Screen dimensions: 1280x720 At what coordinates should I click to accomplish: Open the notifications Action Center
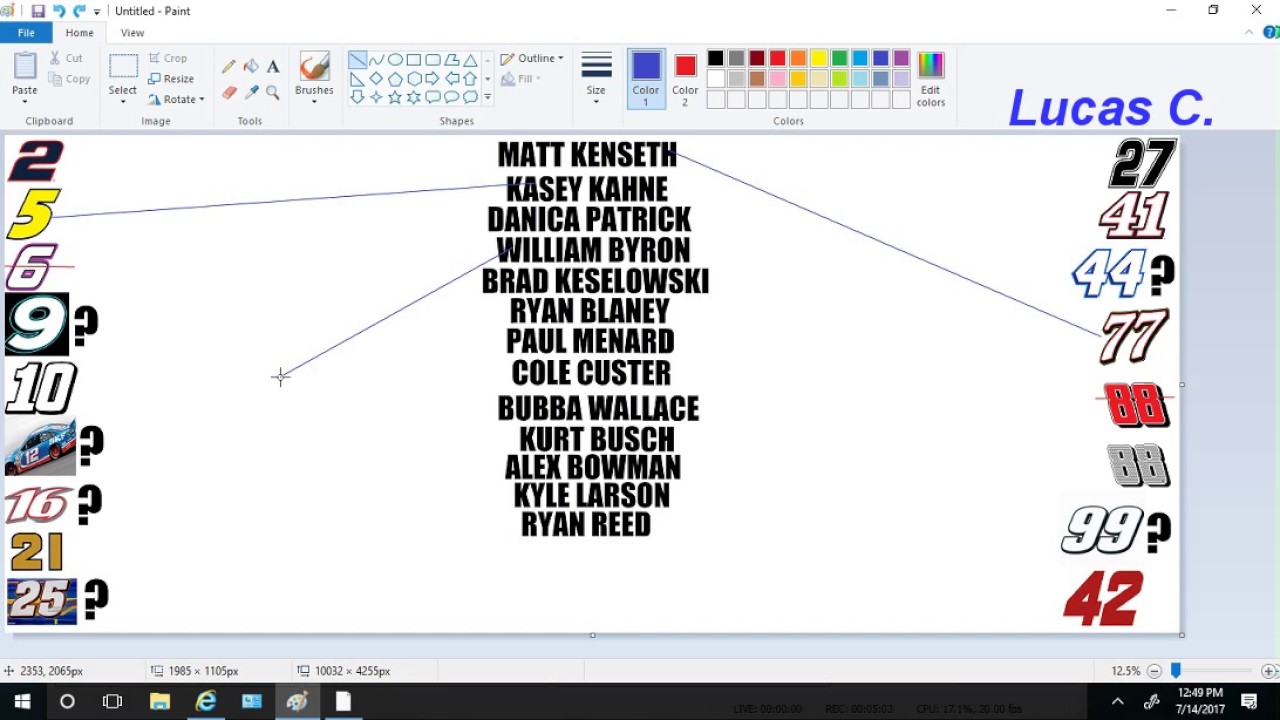1249,702
